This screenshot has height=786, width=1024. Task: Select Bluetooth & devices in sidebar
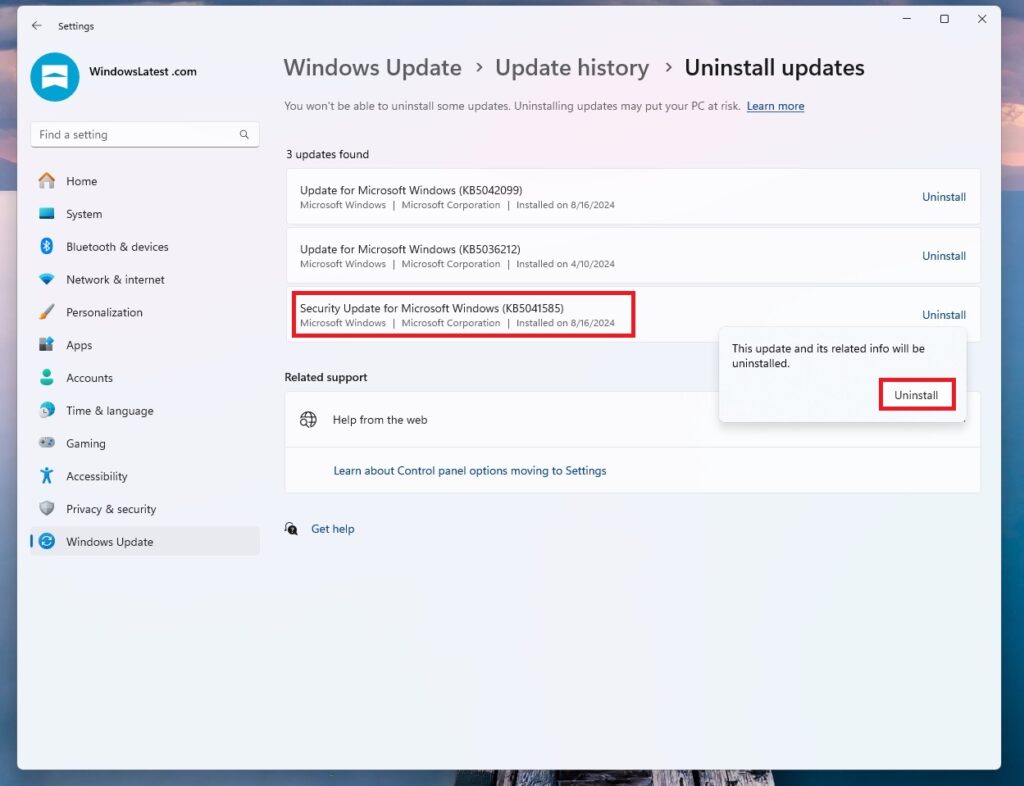pos(118,246)
